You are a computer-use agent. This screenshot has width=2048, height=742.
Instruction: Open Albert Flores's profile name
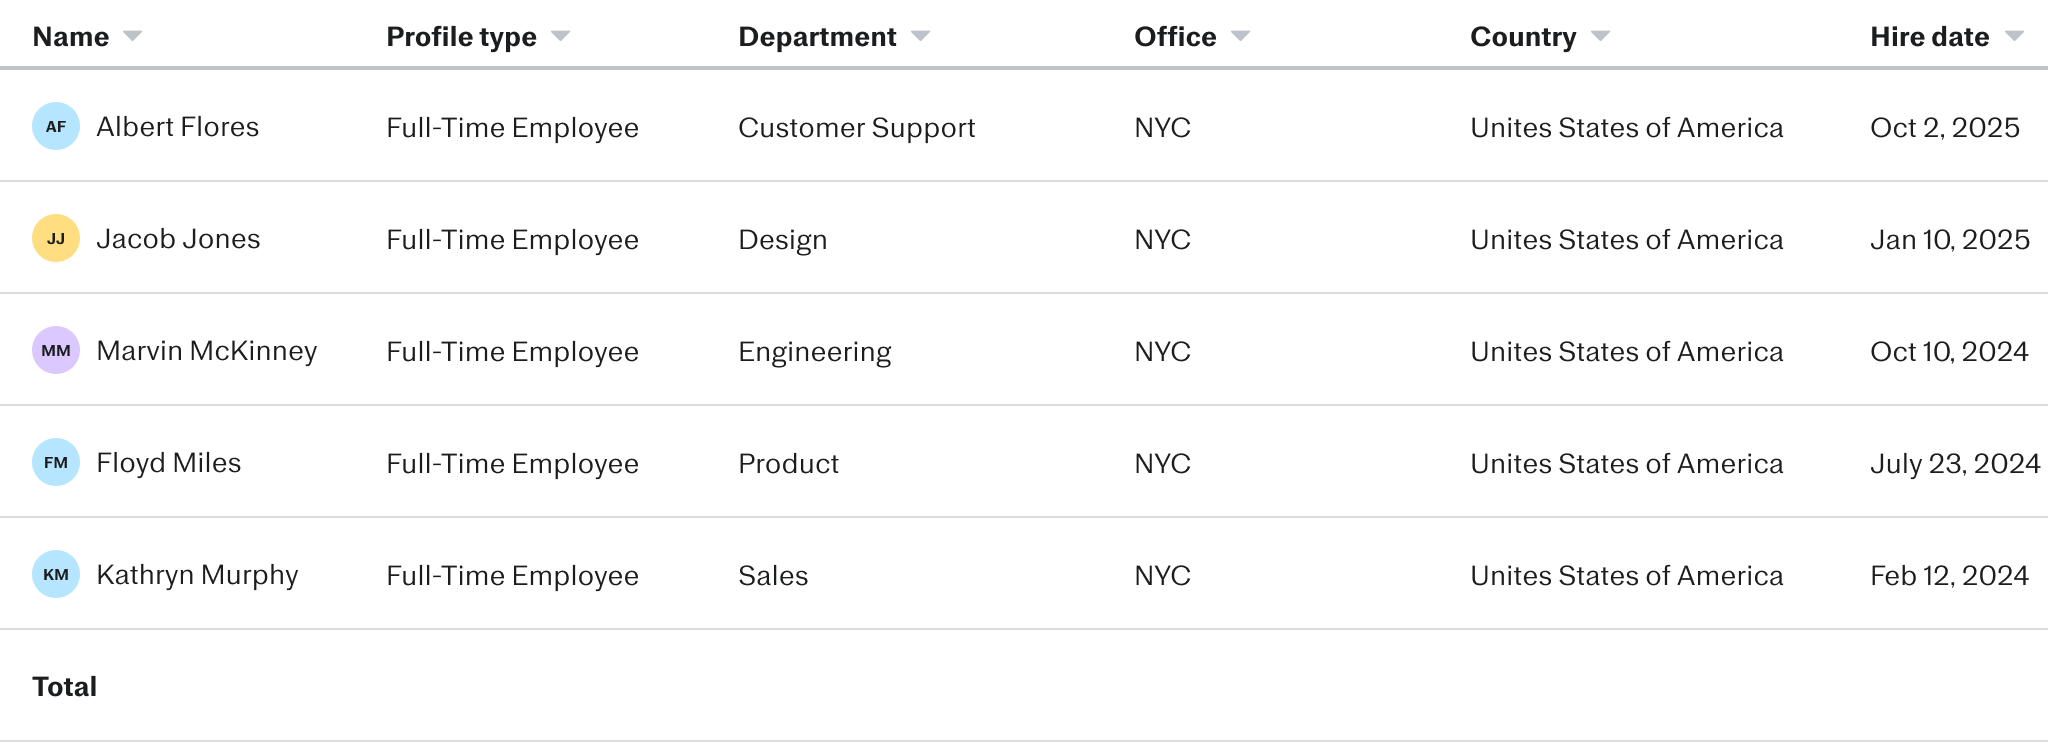[177, 127]
